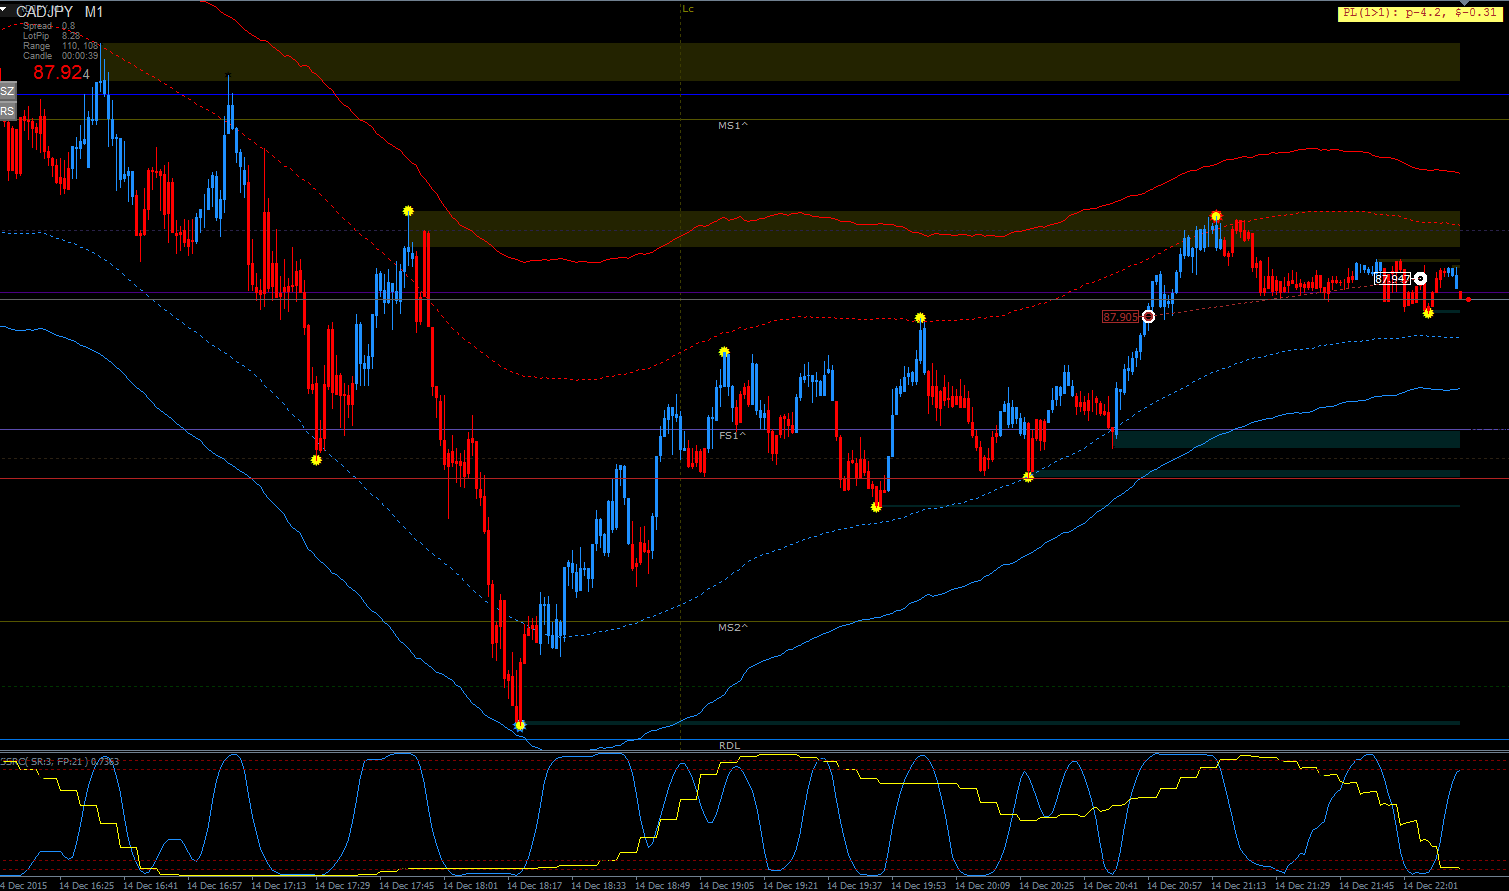Click the 14 Dec 18:17 time label
This screenshot has height=891, width=1509.
click(x=535, y=885)
